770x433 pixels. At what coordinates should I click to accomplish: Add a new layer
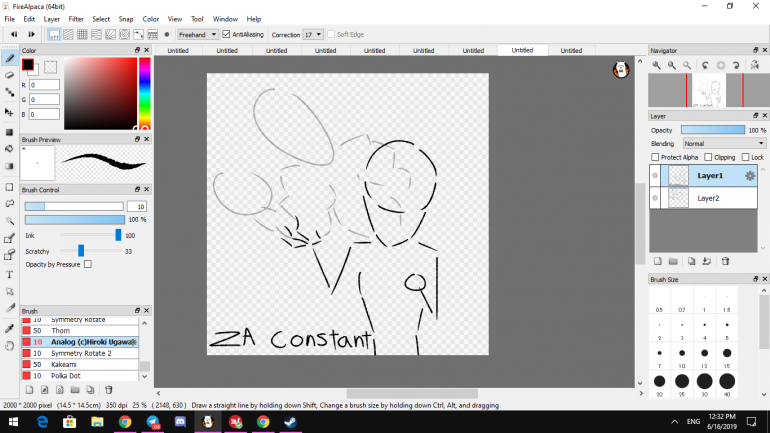tap(658, 261)
